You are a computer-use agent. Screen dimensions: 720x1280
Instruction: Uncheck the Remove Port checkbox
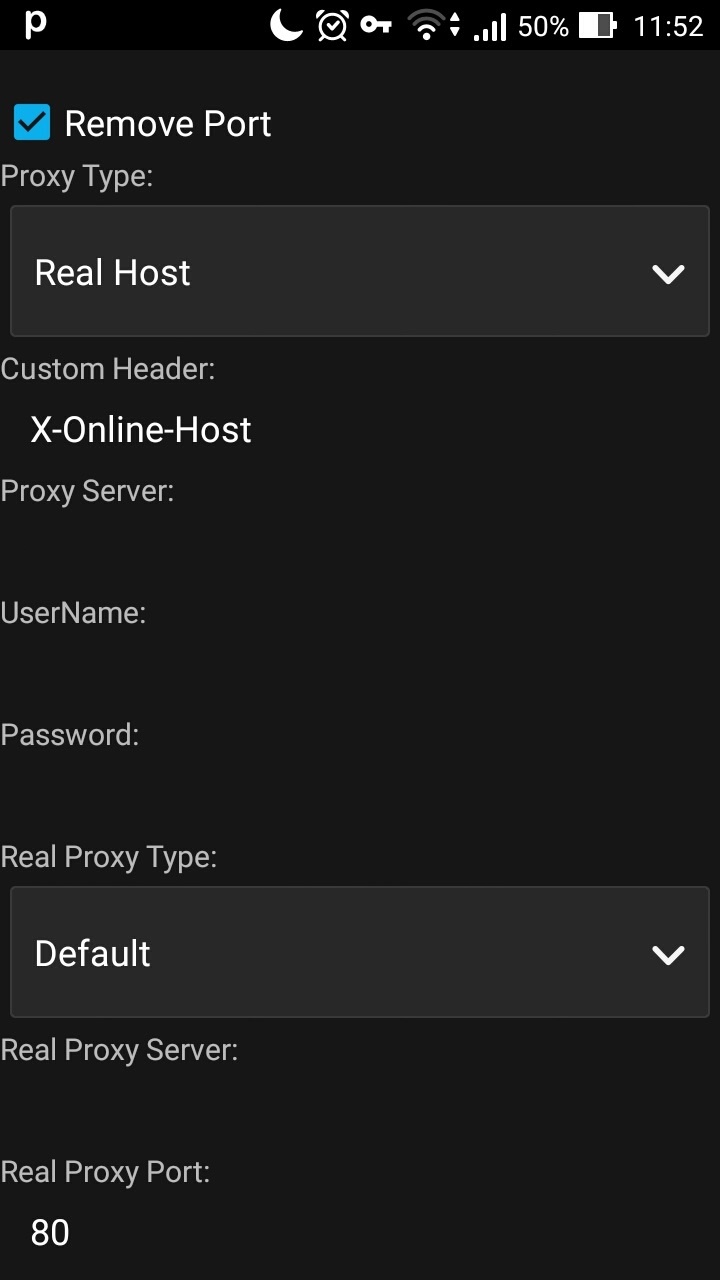pyautogui.click(x=32, y=123)
